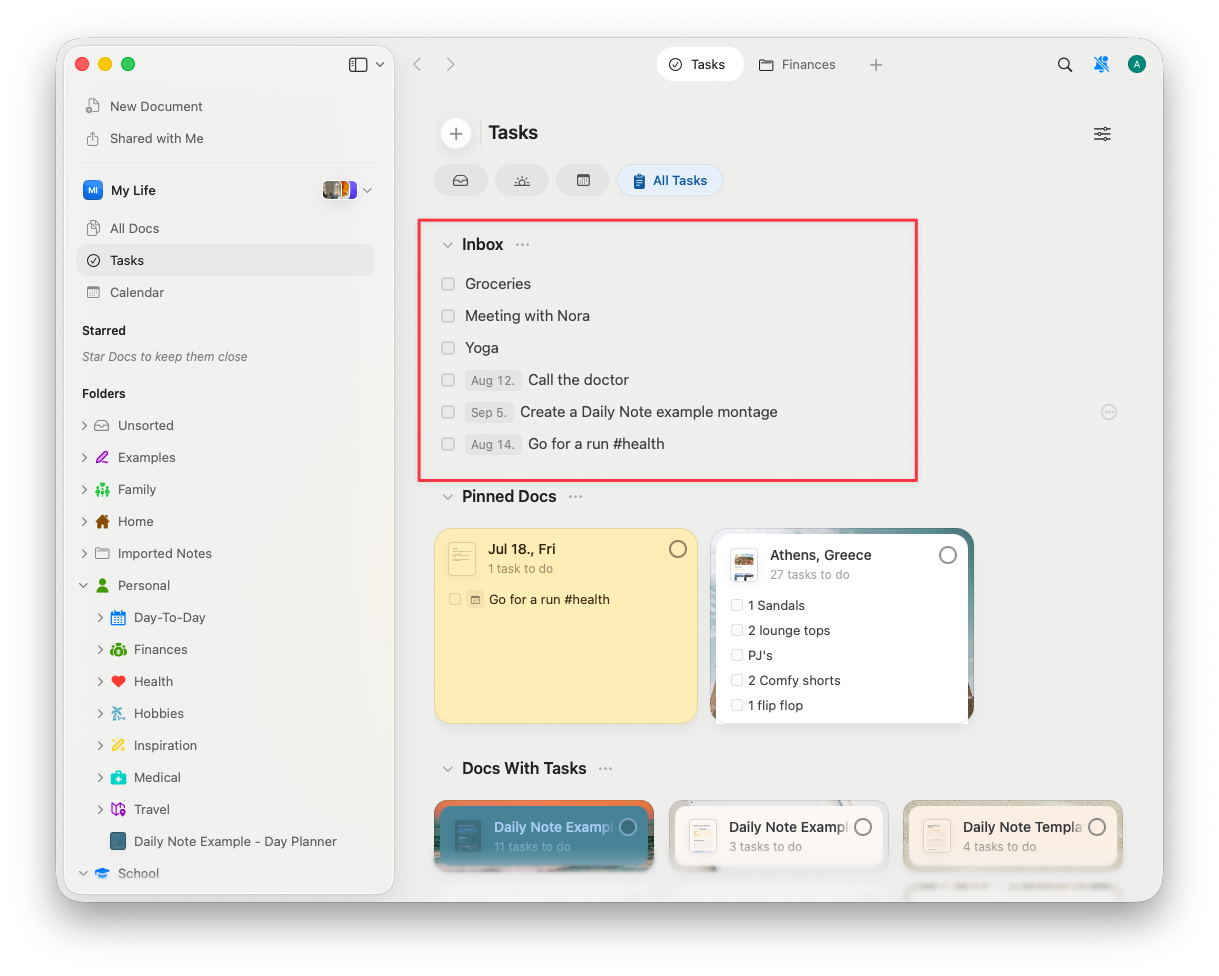Open the Calendar section in the sidebar

(x=136, y=292)
